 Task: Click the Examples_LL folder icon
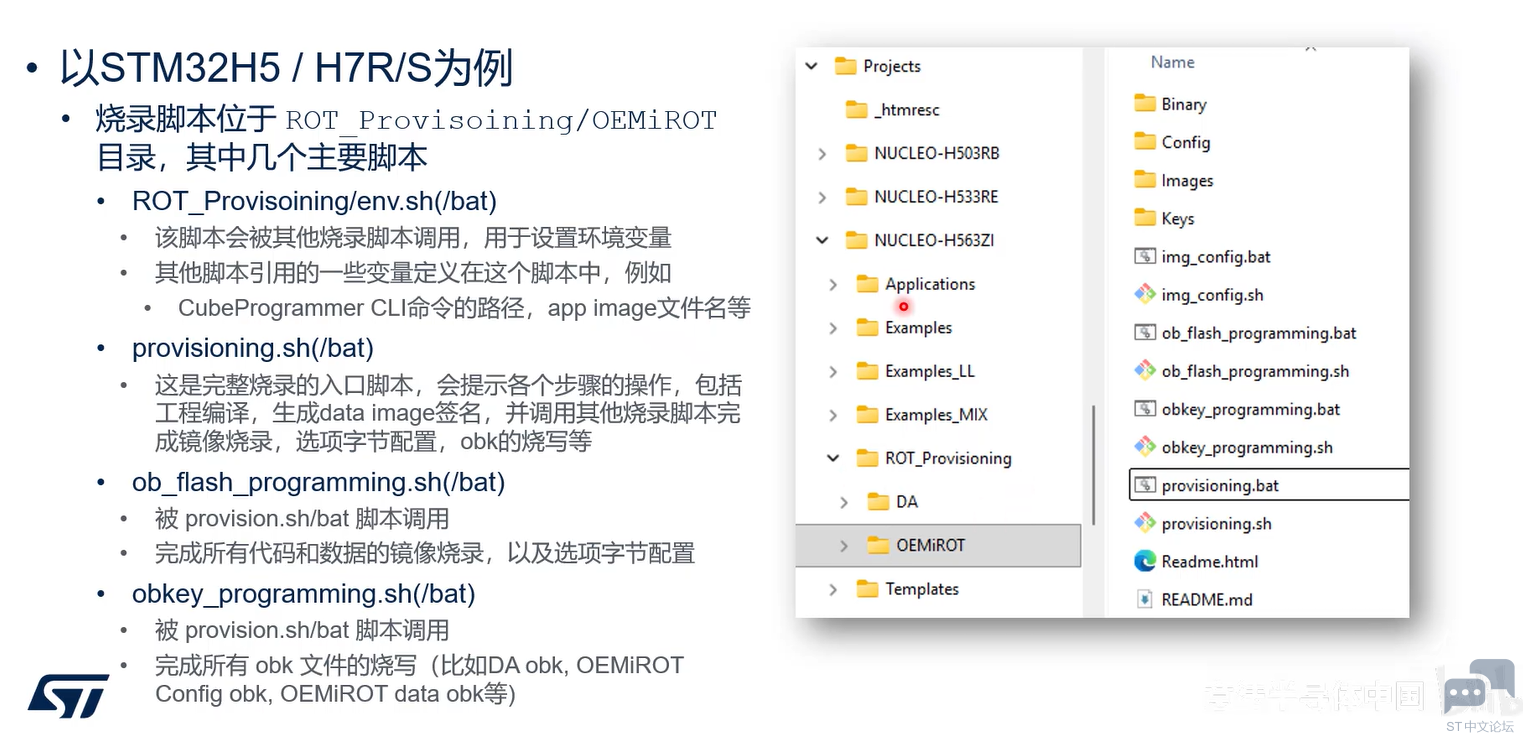867,371
